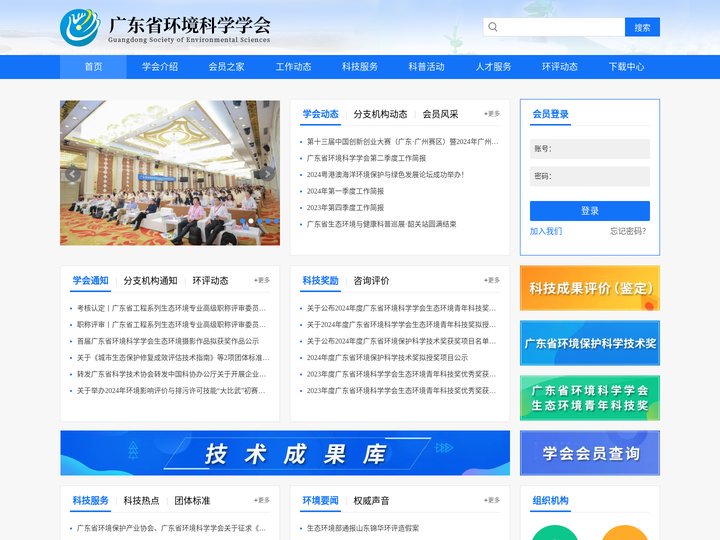Open 环评动态 navigation item
The image size is (720, 540).
[x=560, y=67]
